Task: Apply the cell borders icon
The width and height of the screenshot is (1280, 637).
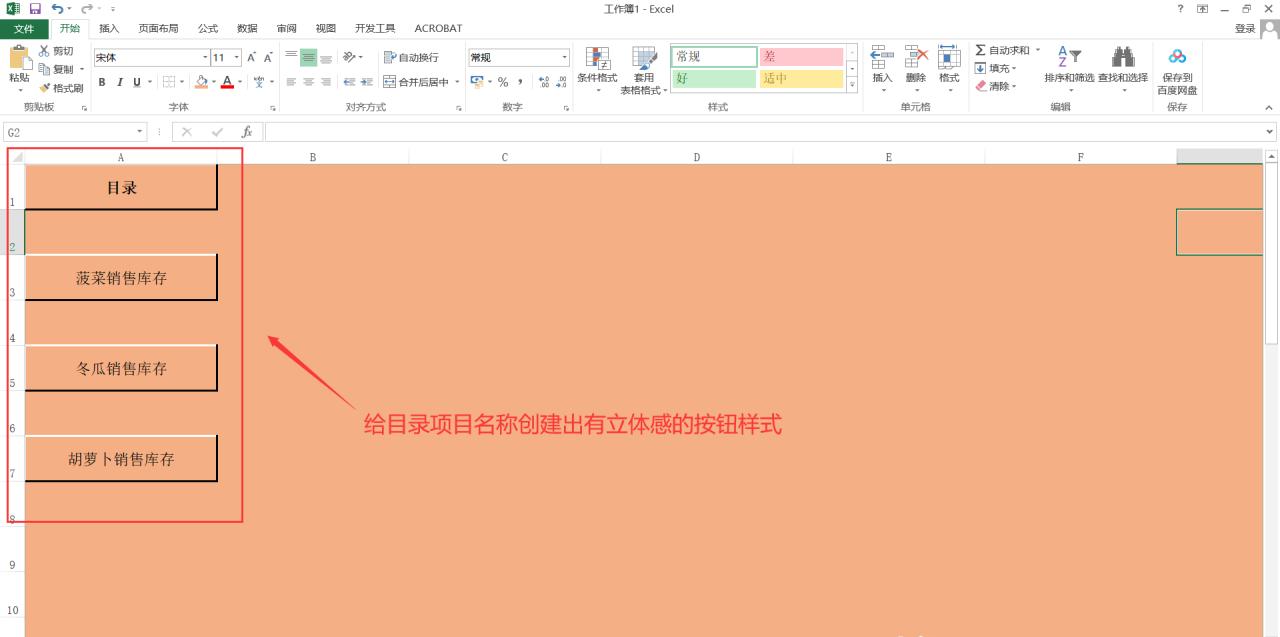Action: (x=168, y=82)
